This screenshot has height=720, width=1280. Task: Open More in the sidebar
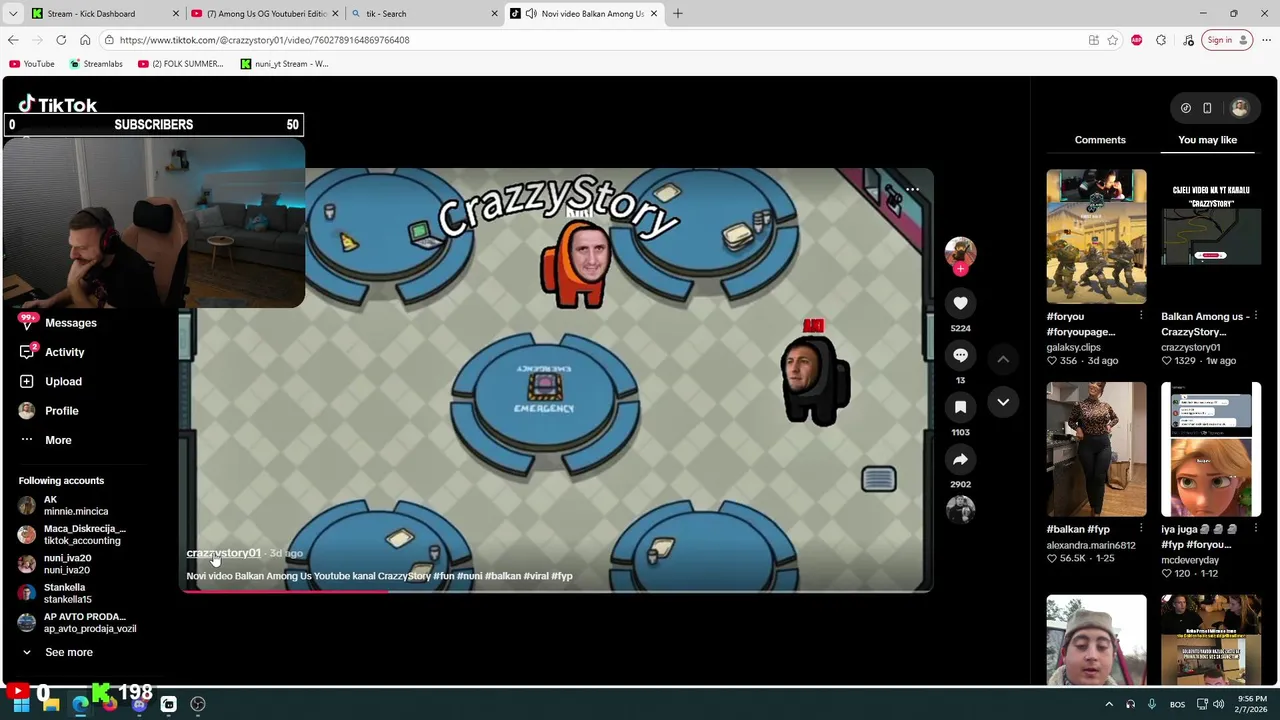[45, 440]
